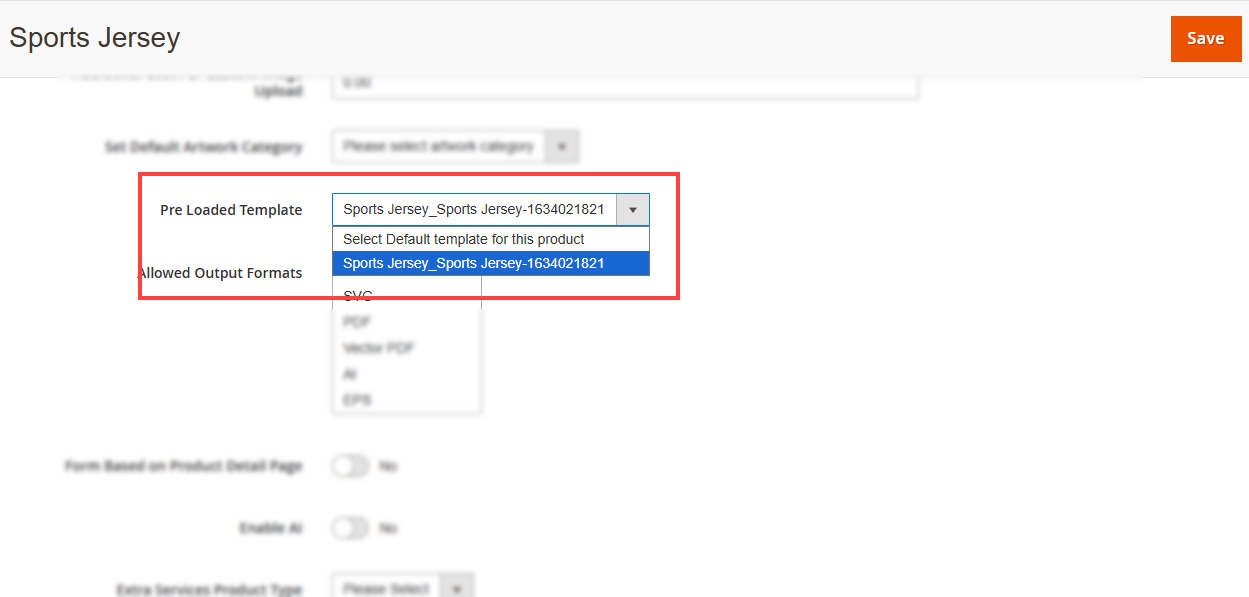Toggle Form Based on Product Detail Page switch

[351, 466]
